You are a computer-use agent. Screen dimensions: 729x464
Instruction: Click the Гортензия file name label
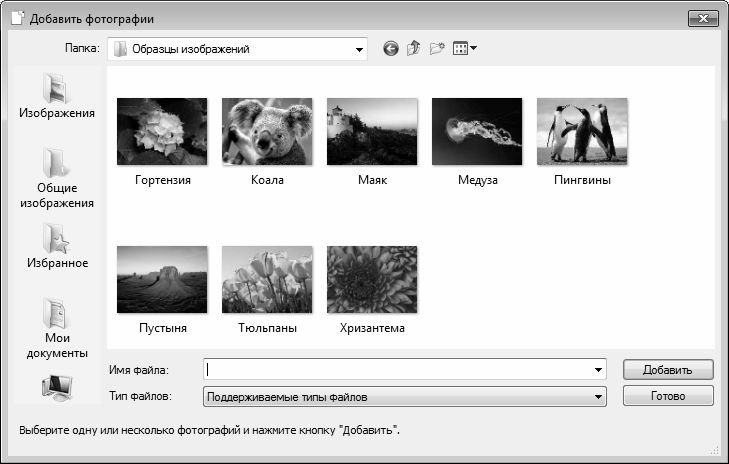tap(163, 180)
